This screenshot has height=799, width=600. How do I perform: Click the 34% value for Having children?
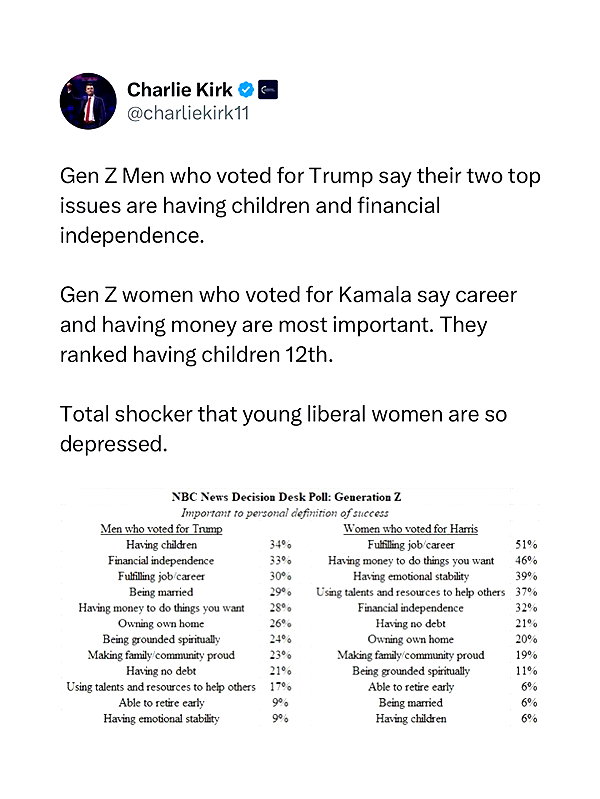[280, 545]
